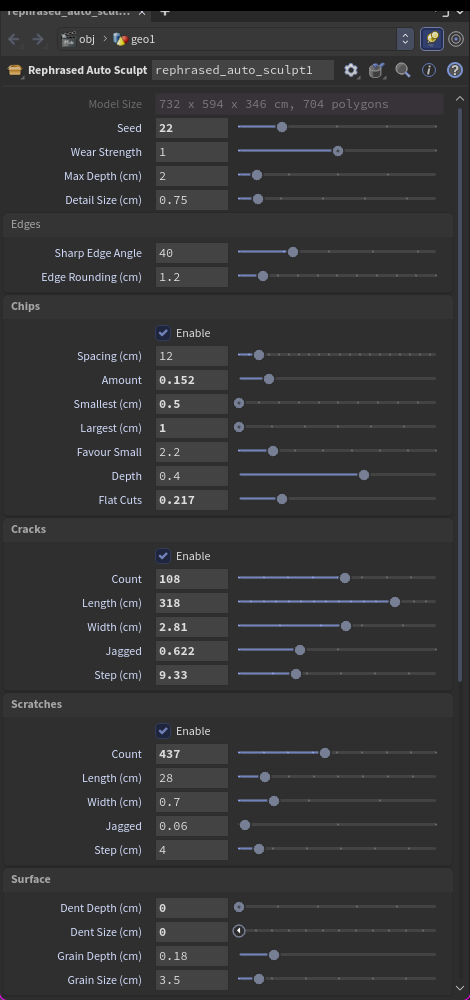Click the magnifier search parameters icon
The height and width of the screenshot is (1000, 470).
click(x=402, y=70)
